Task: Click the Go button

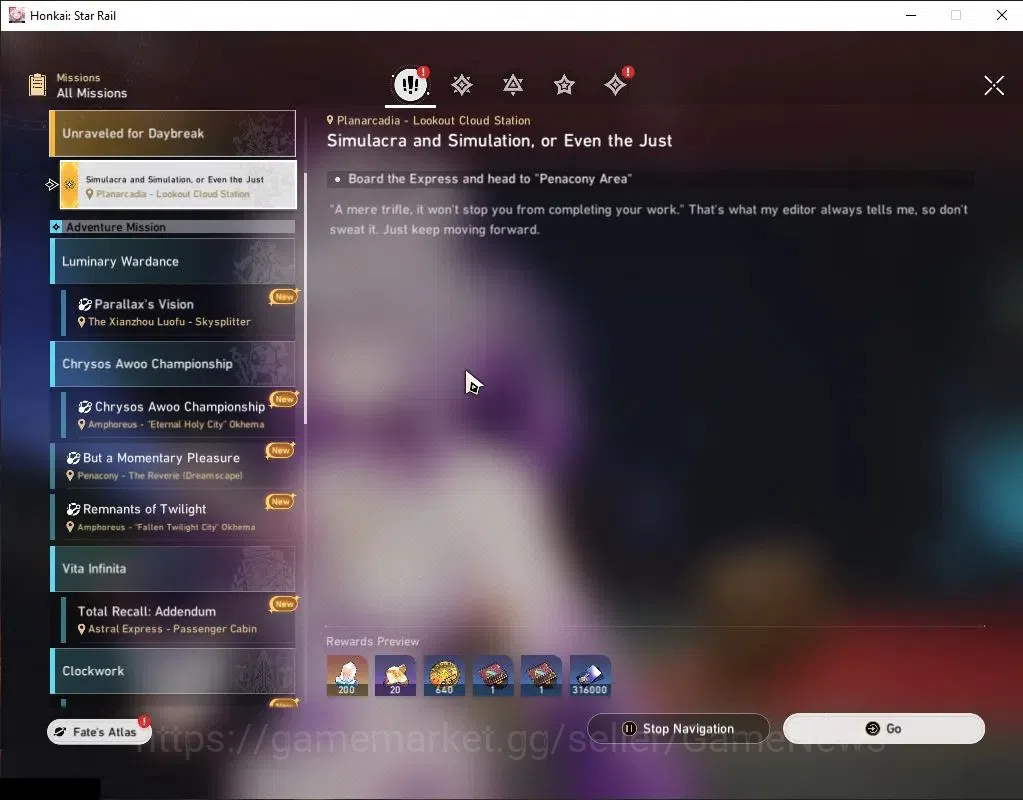Action: click(x=883, y=728)
